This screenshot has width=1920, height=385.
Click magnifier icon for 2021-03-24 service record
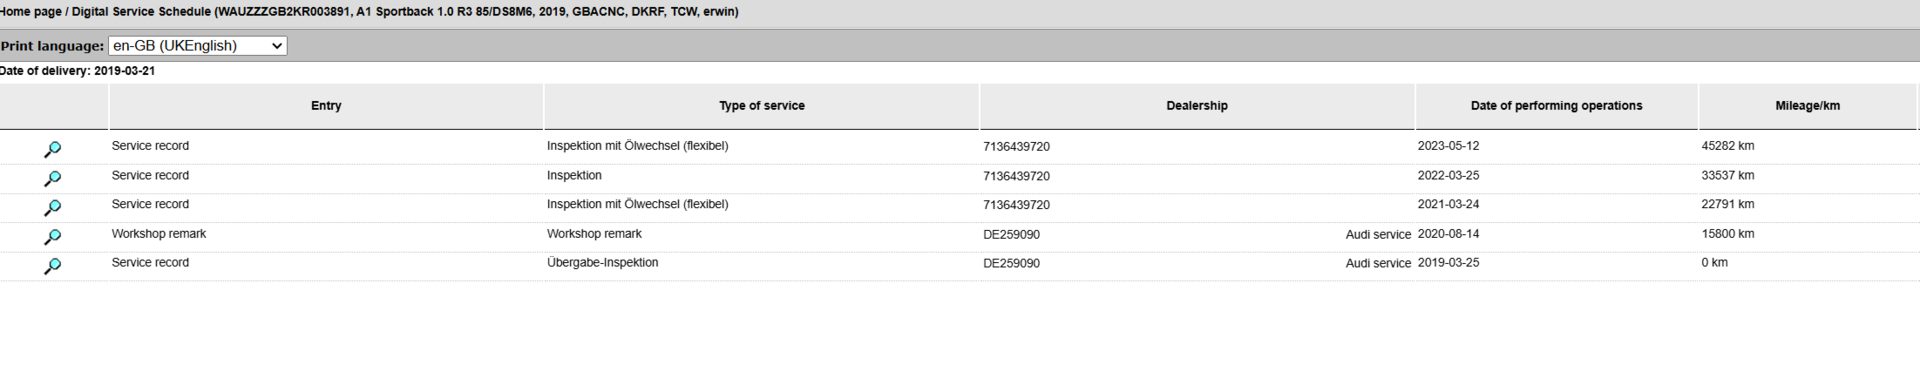pos(53,207)
